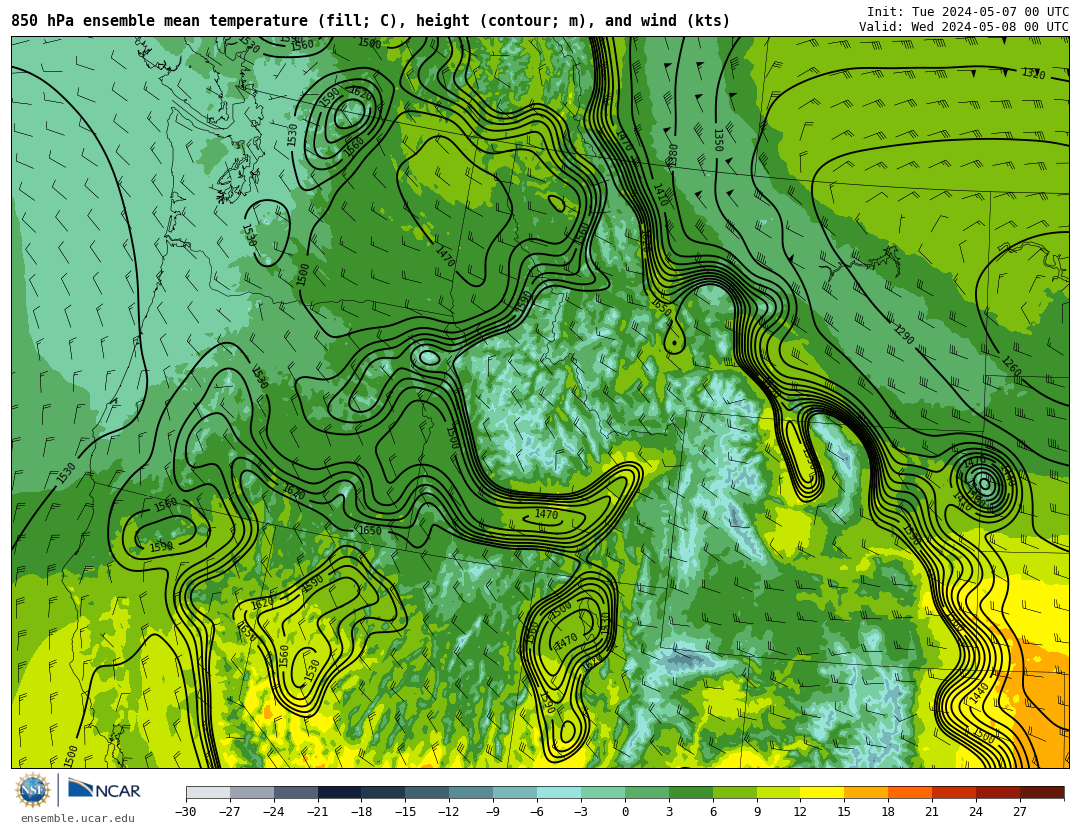
Task: Pick the colorbar swatch between 0 and 3
Action: (647, 792)
